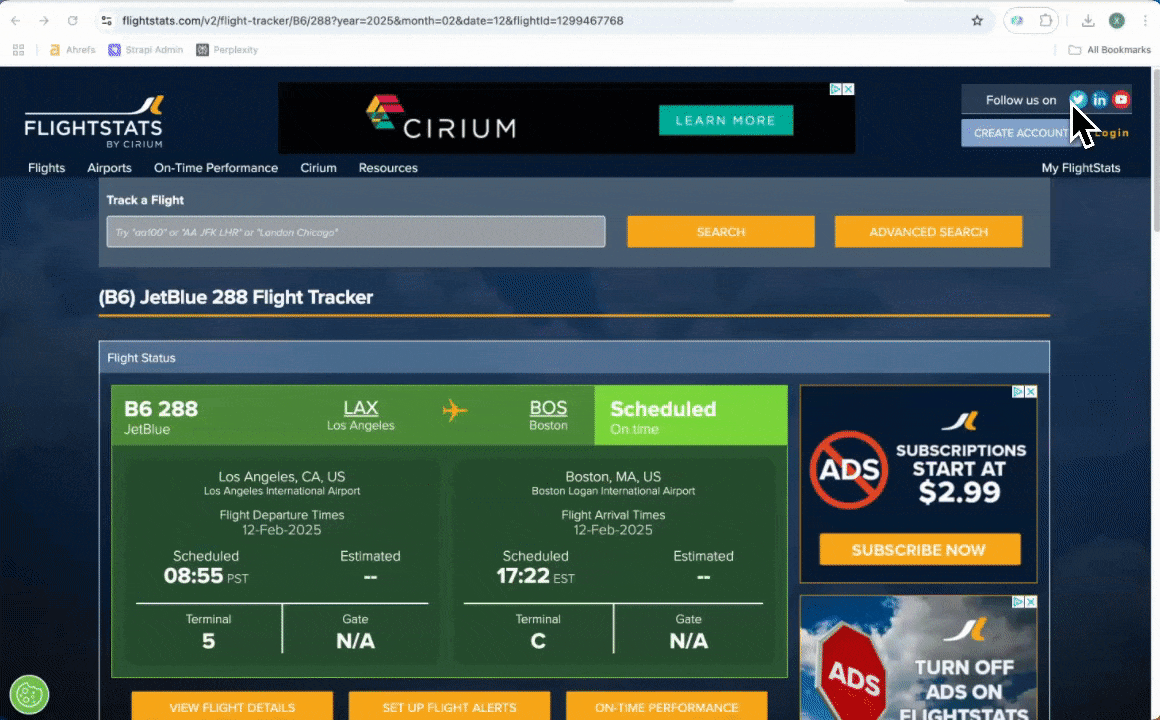Click the browser back arrow
The image size is (1160, 720).
coord(16,21)
